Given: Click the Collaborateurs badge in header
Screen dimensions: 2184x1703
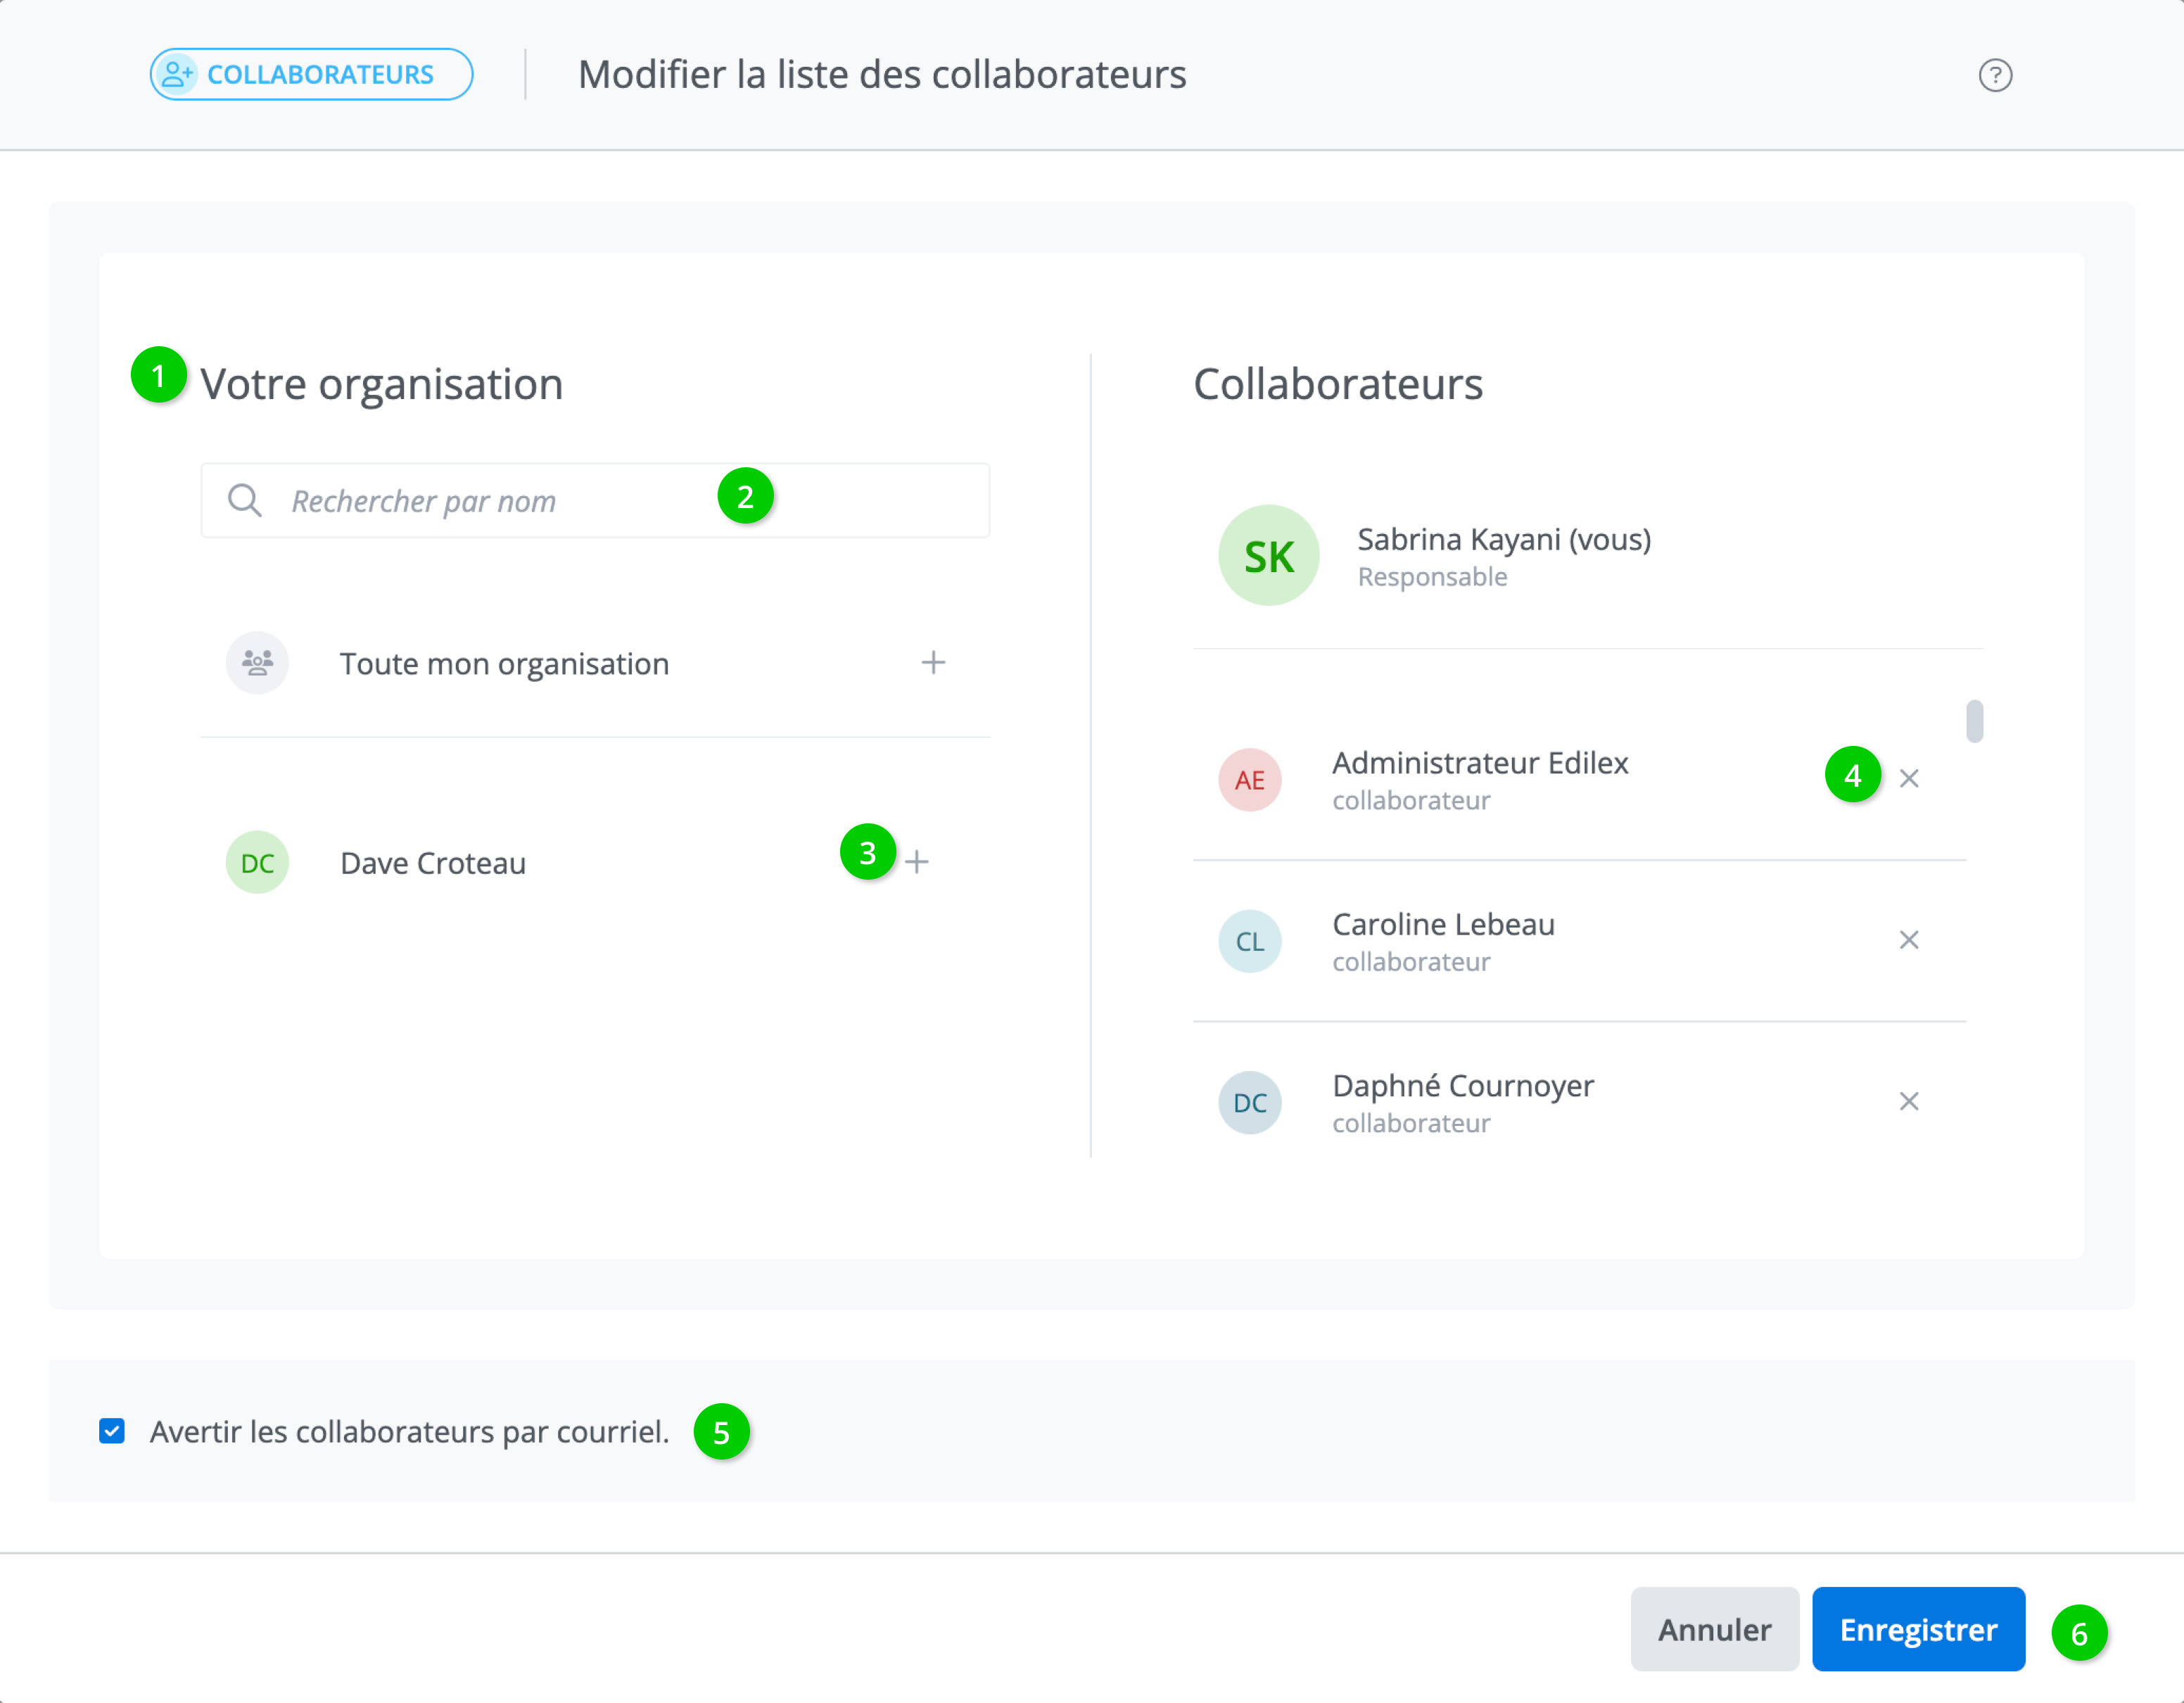Looking at the screenshot, I should click(x=311, y=75).
